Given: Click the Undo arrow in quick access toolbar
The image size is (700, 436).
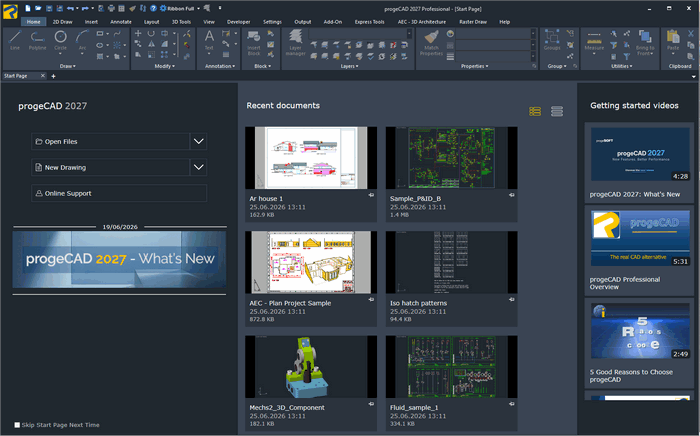Looking at the screenshot, I should [70, 8].
